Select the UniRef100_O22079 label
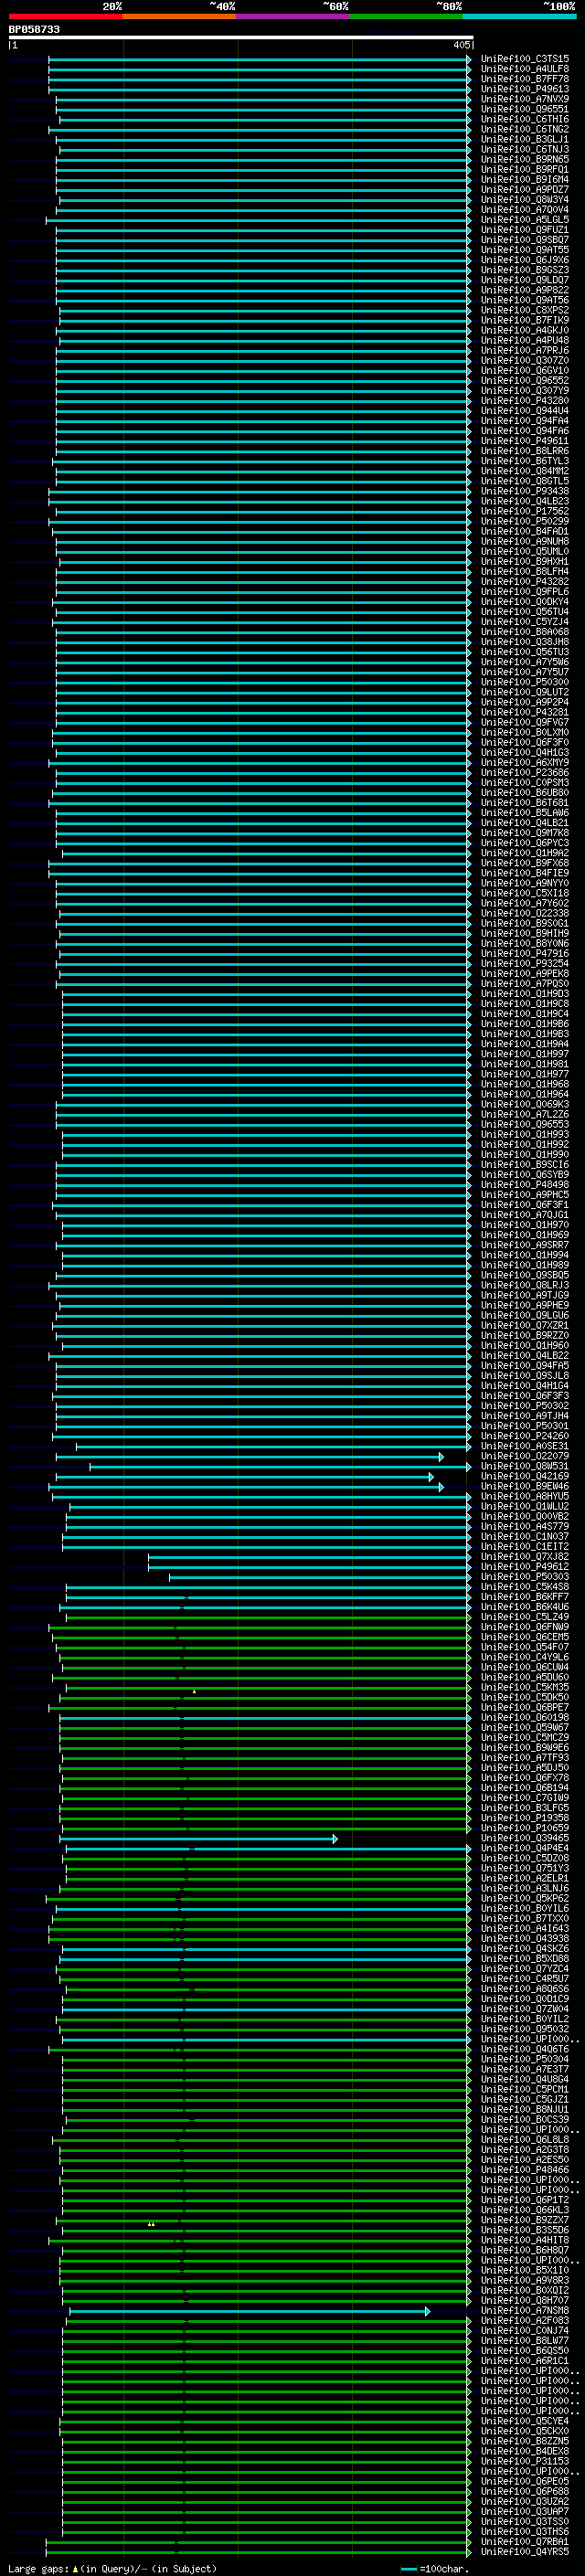Screen dimensions: 585x2576 click(x=524, y=1456)
